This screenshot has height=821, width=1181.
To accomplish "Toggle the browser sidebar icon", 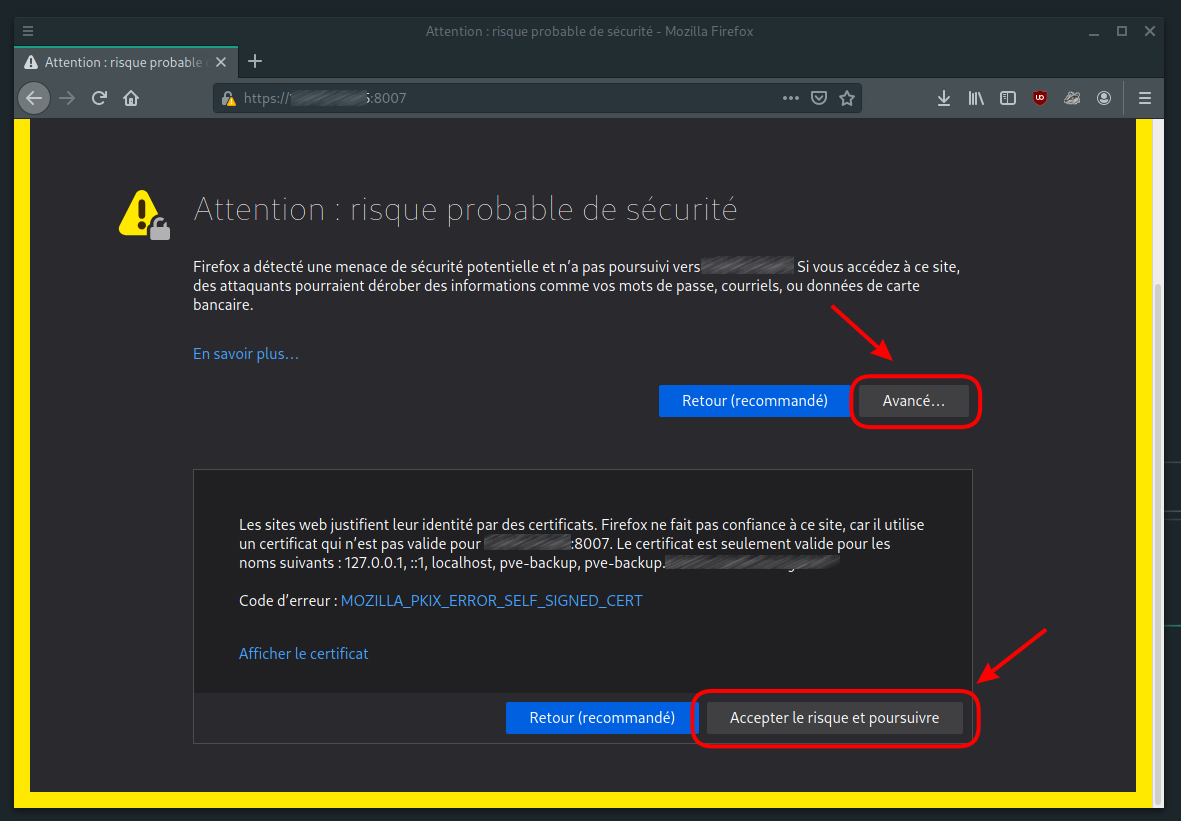I will (1007, 98).
